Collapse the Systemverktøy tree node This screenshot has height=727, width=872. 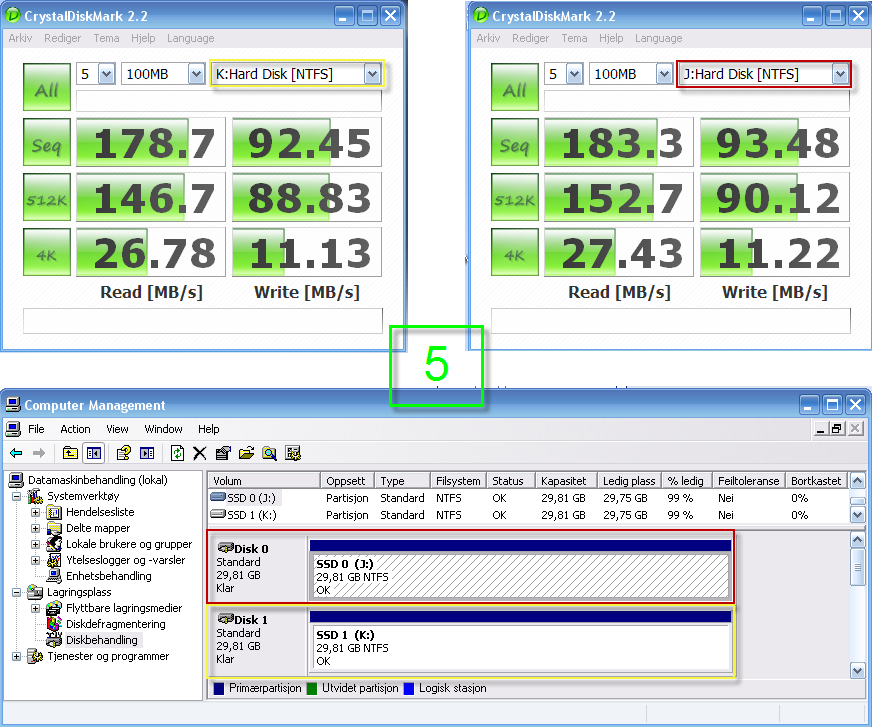click(17, 496)
